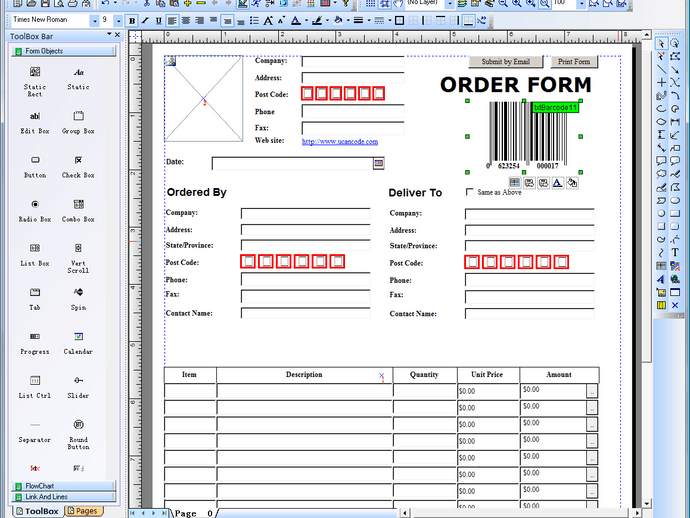Toggle left text alignment
Viewport: 690px width, 518px height.
[x=172, y=21]
